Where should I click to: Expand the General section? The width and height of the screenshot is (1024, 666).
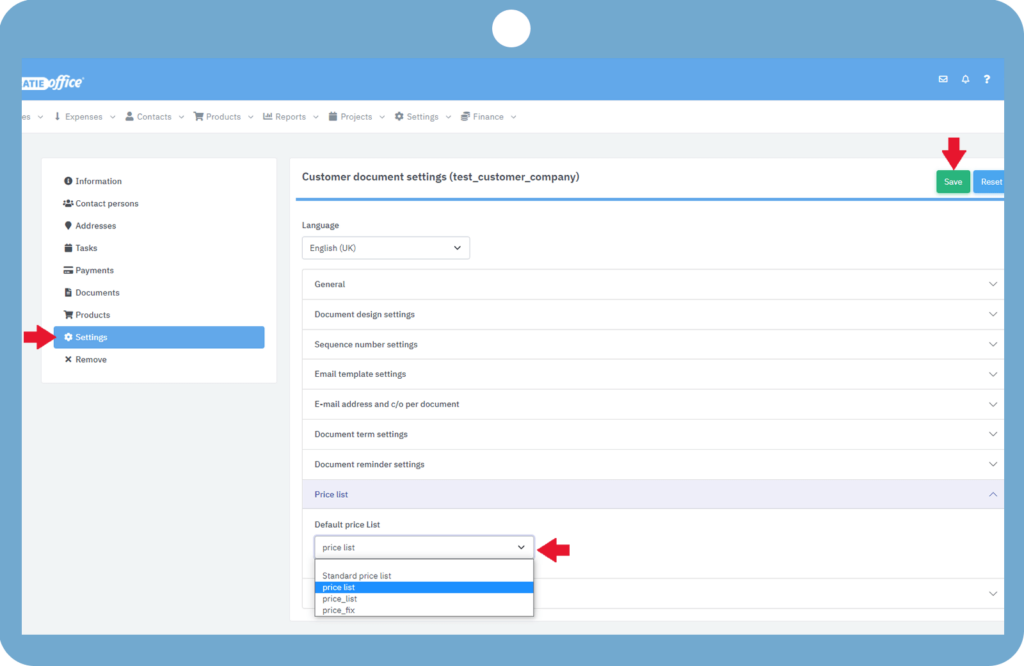652,284
